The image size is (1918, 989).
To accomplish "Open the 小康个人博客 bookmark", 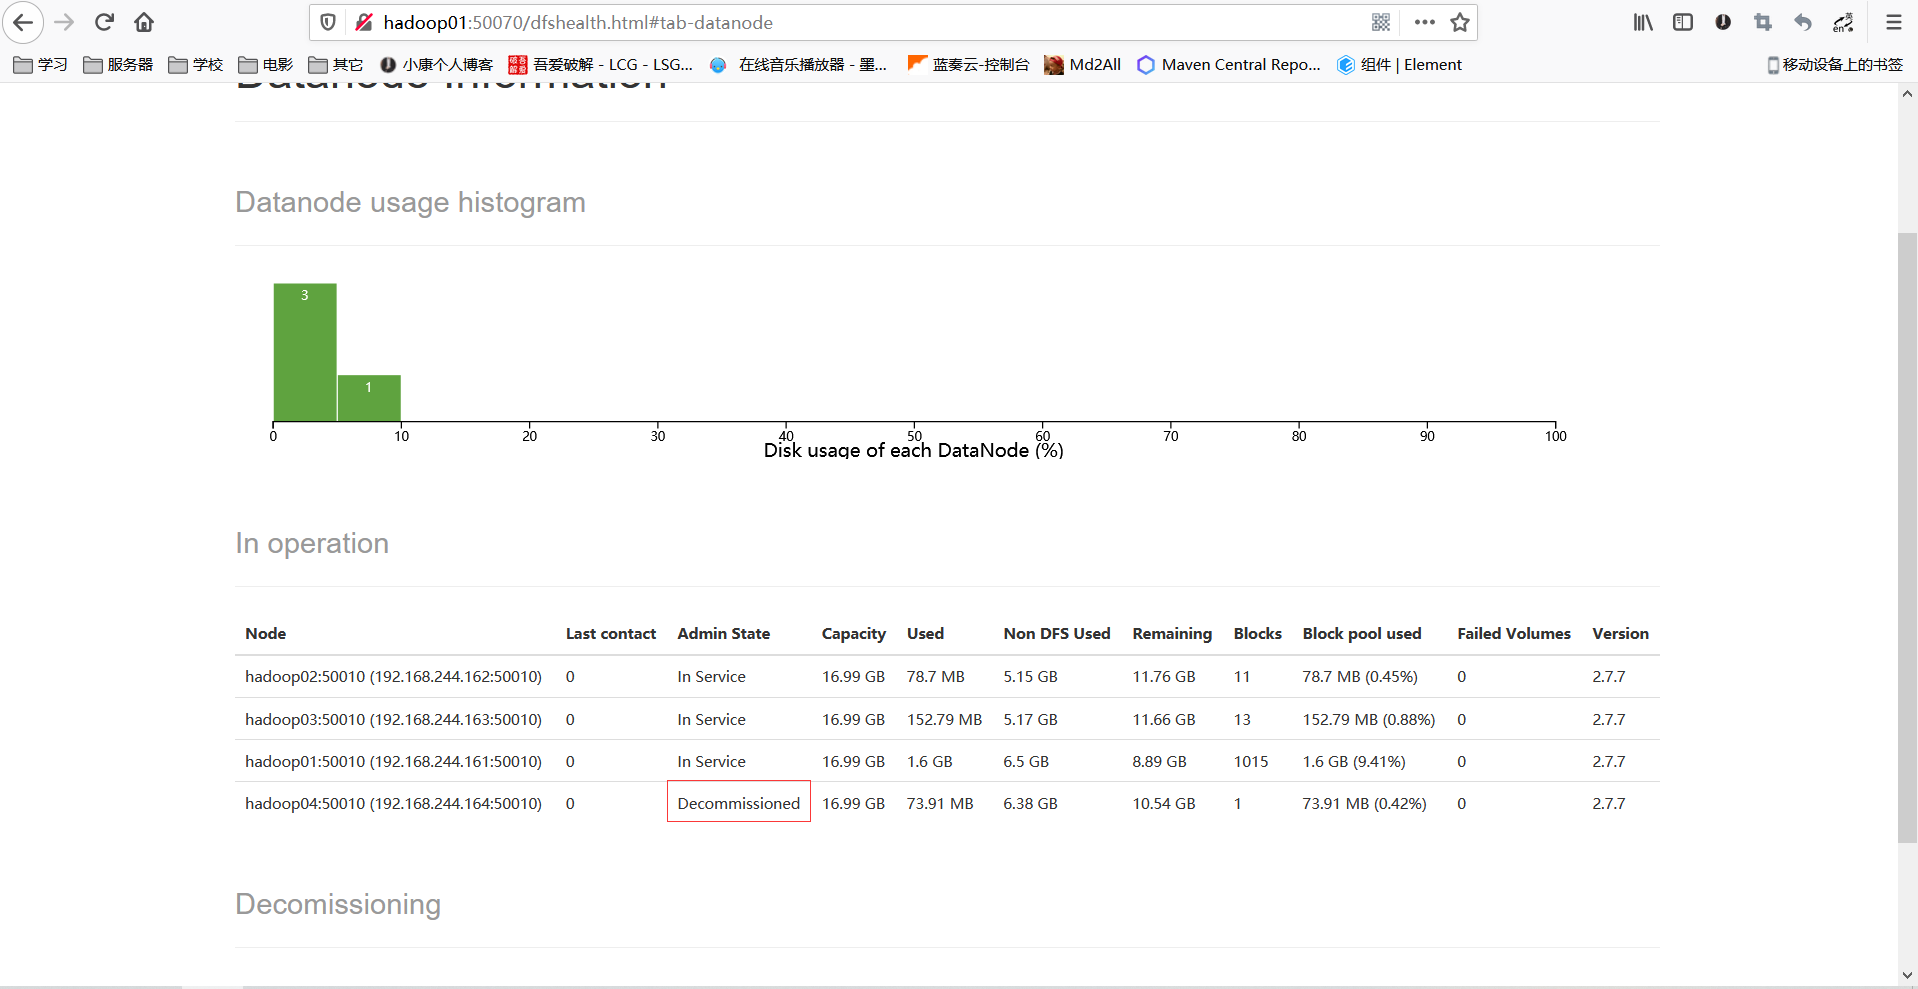I will click(x=437, y=64).
